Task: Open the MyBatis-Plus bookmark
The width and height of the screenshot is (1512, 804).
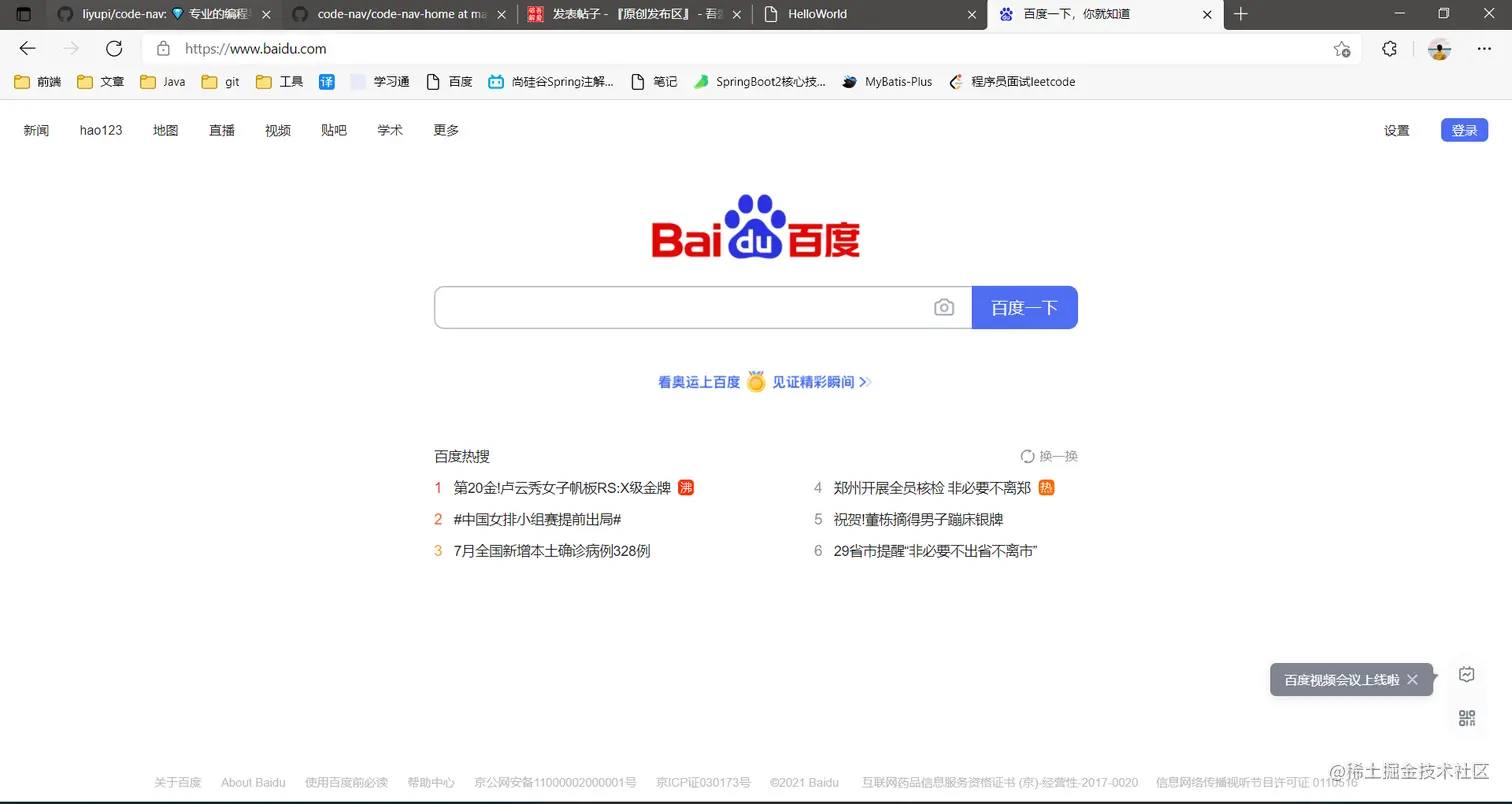Action: click(887, 82)
